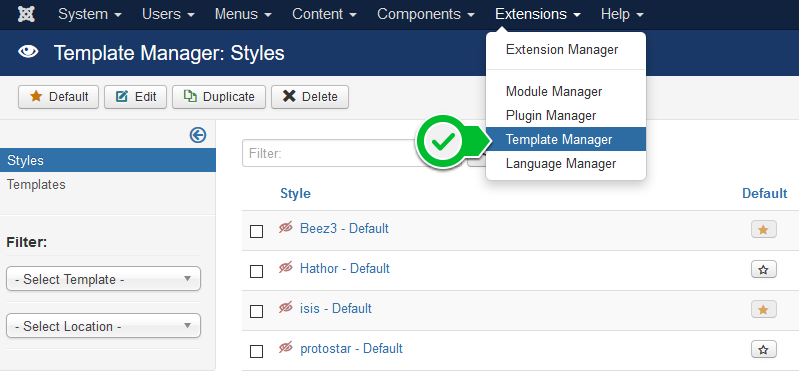This screenshot has height=379, width=799.
Task: Click the eye icon beside isis - Default
Action: [x=286, y=308]
